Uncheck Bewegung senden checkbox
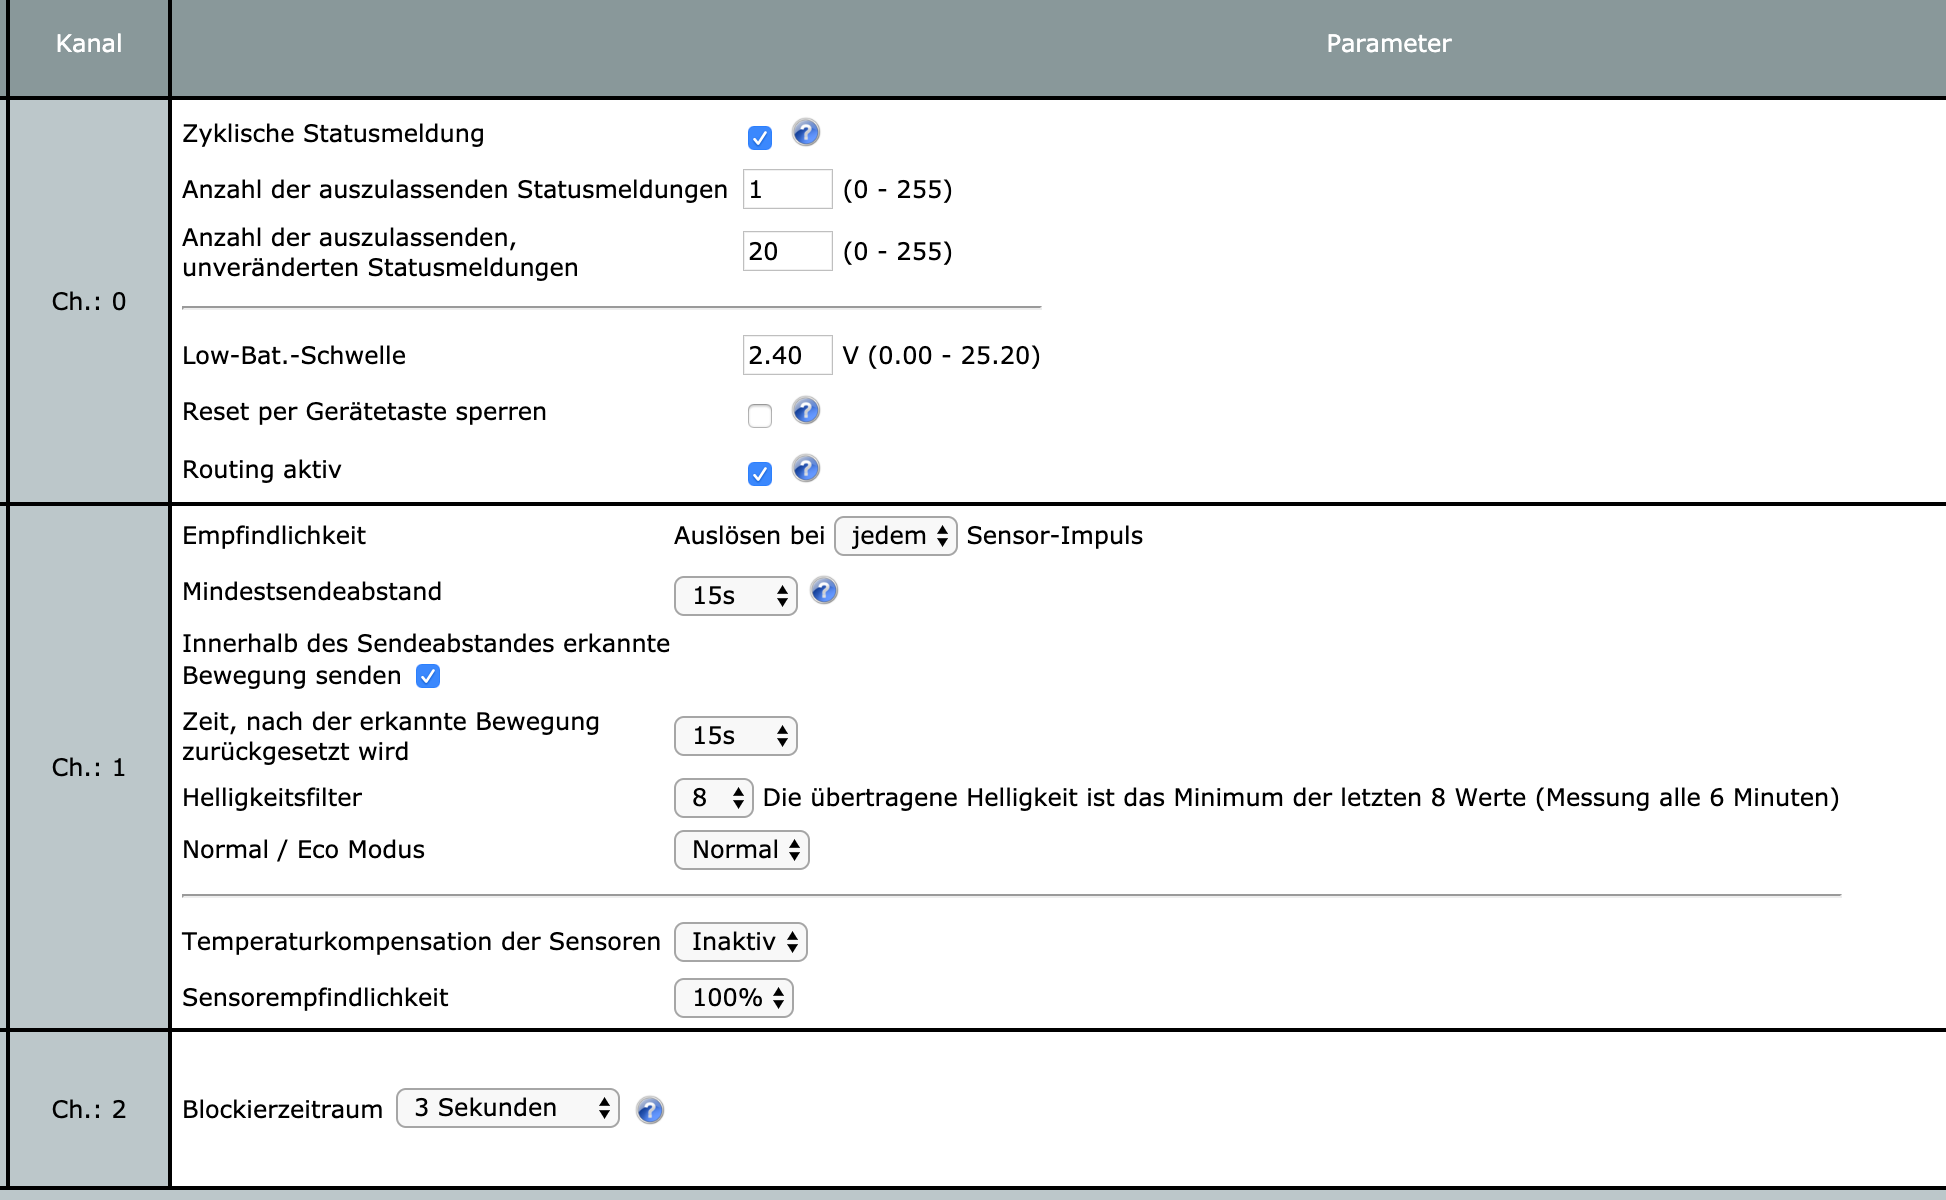Image resolution: width=1946 pixels, height=1200 pixels. [x=428, y=676]
